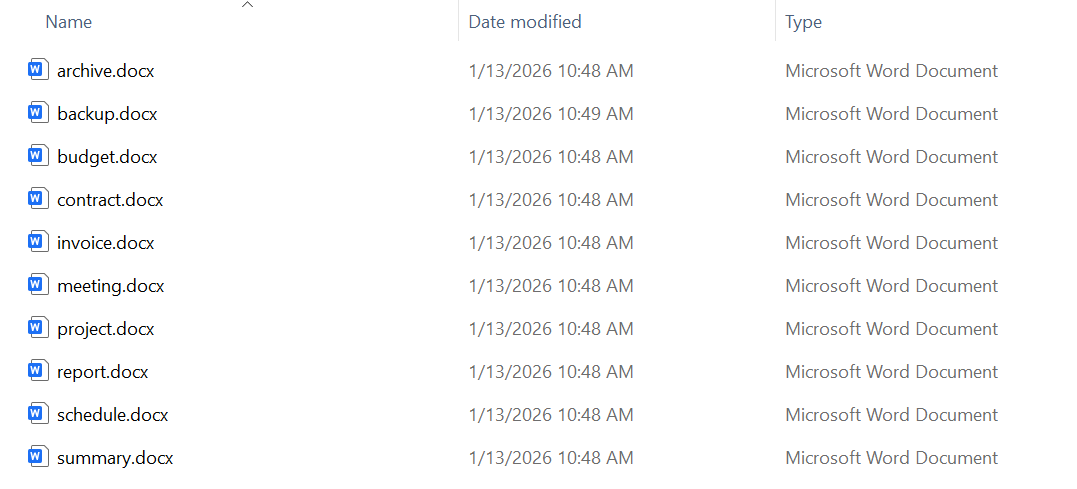Click the Type text for contract.docx
The width and height of the screenshot is (1077, 489).
point(891,200)
